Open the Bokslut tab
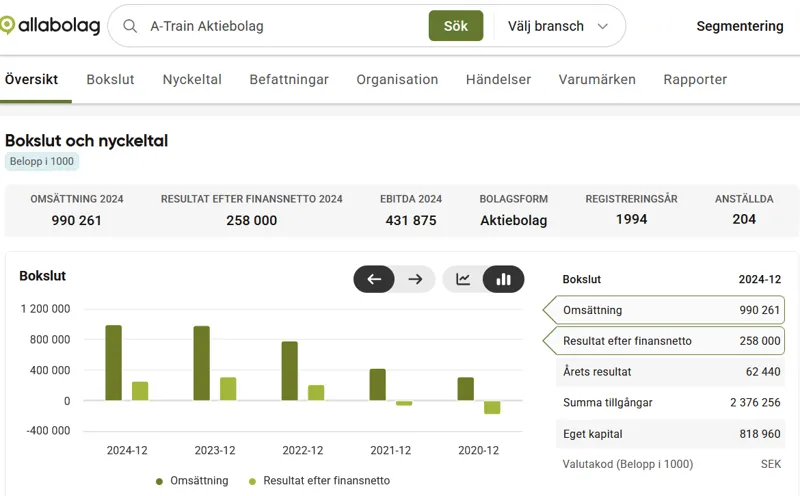This screenshot has width=800, height=496. click(x=110, y=79)
